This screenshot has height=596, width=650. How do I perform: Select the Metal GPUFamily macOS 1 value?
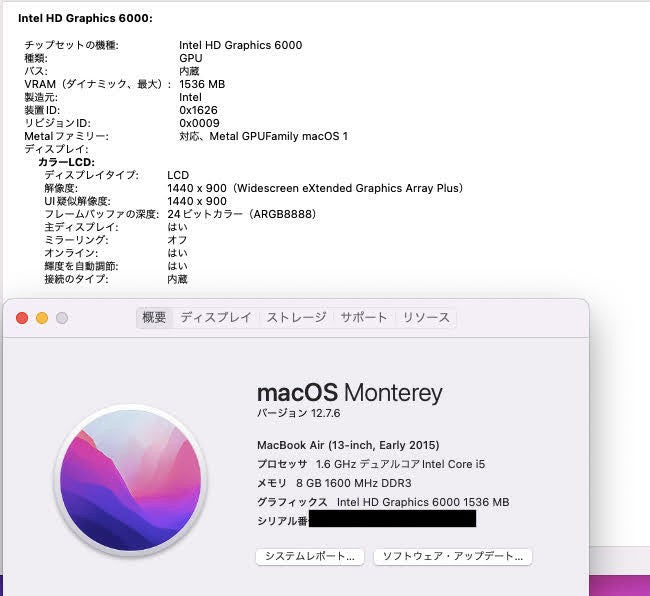pyautogui.click(x=263, y=136)
